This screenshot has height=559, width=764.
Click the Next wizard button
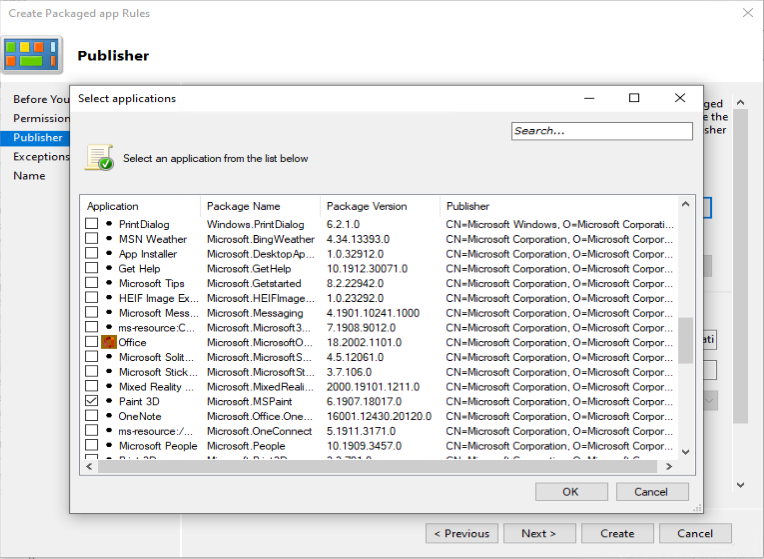coord(539,534)
